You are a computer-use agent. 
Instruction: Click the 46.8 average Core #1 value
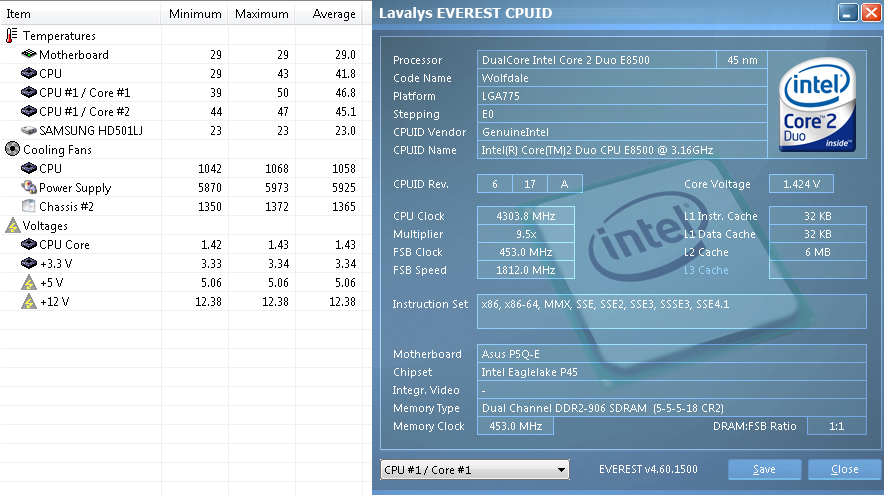coord(345,92)
